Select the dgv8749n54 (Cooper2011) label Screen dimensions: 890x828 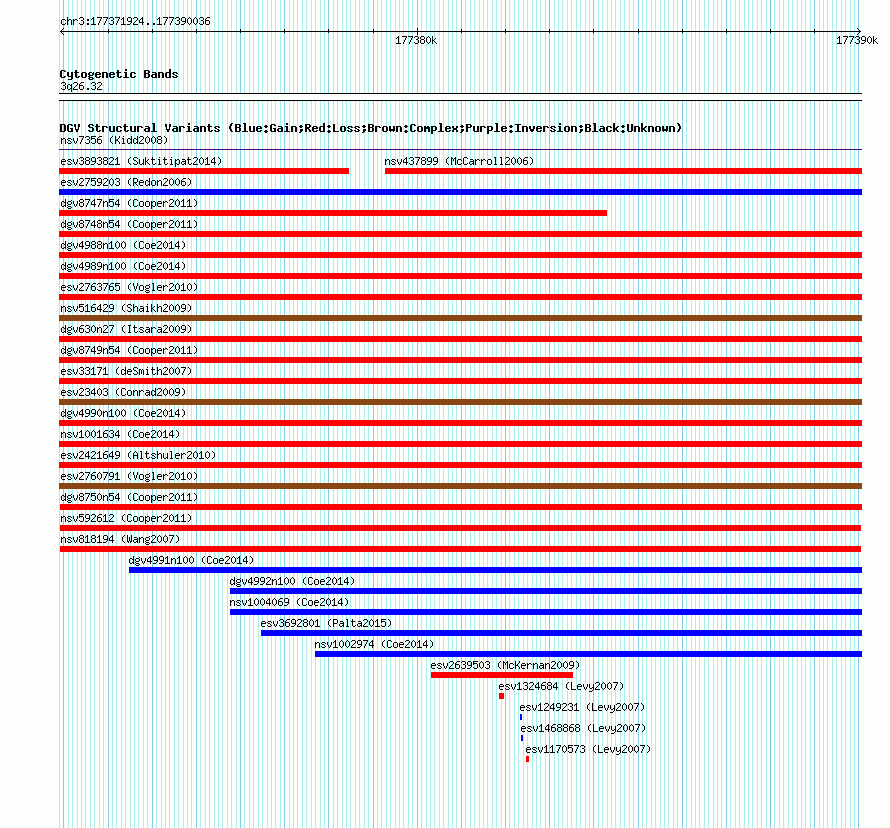click(x=129, y=350)
